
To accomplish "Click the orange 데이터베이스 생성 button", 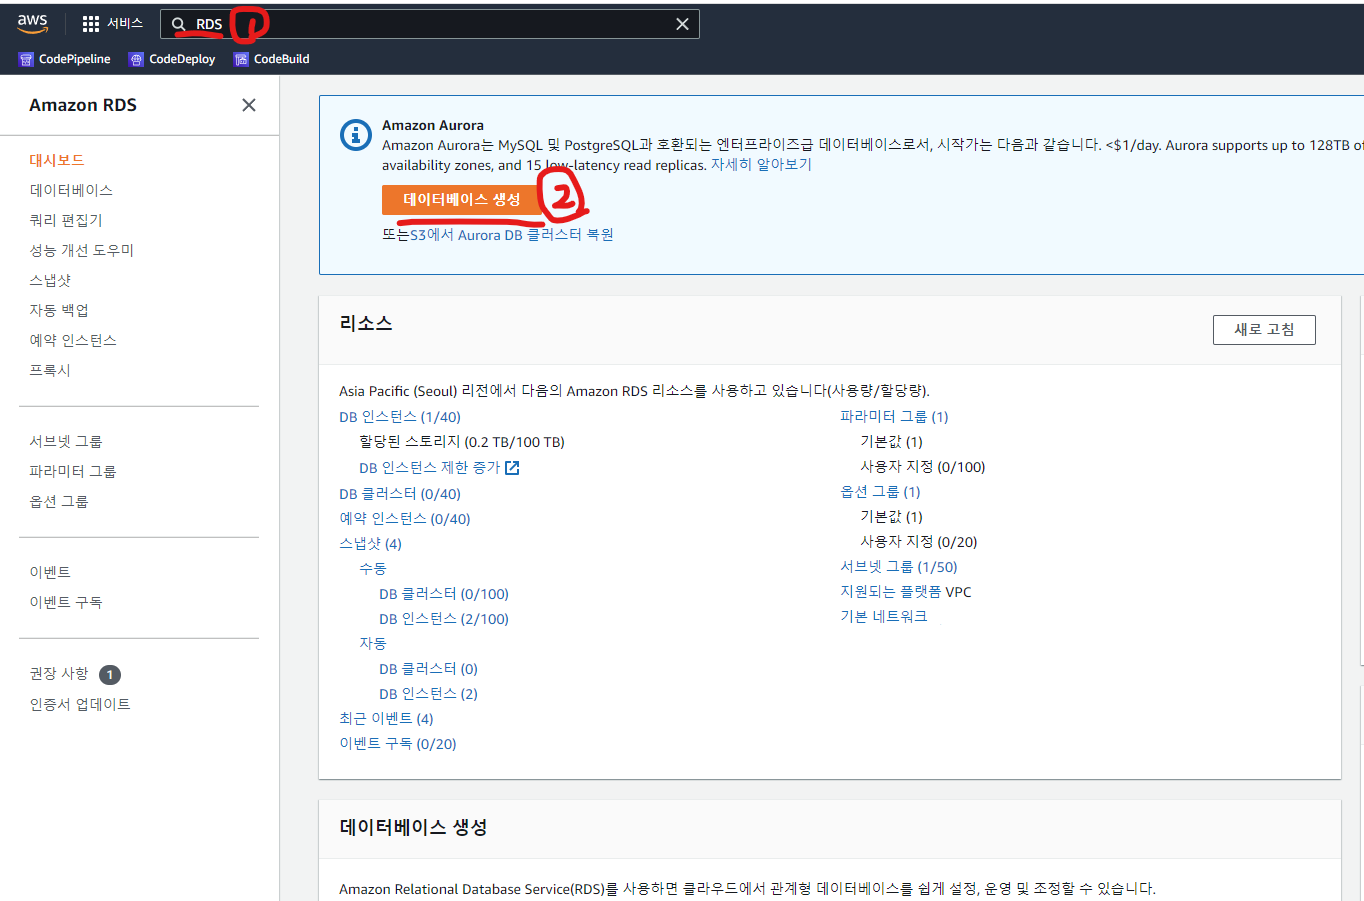I will pyautogui.click(x=462, y=200).
